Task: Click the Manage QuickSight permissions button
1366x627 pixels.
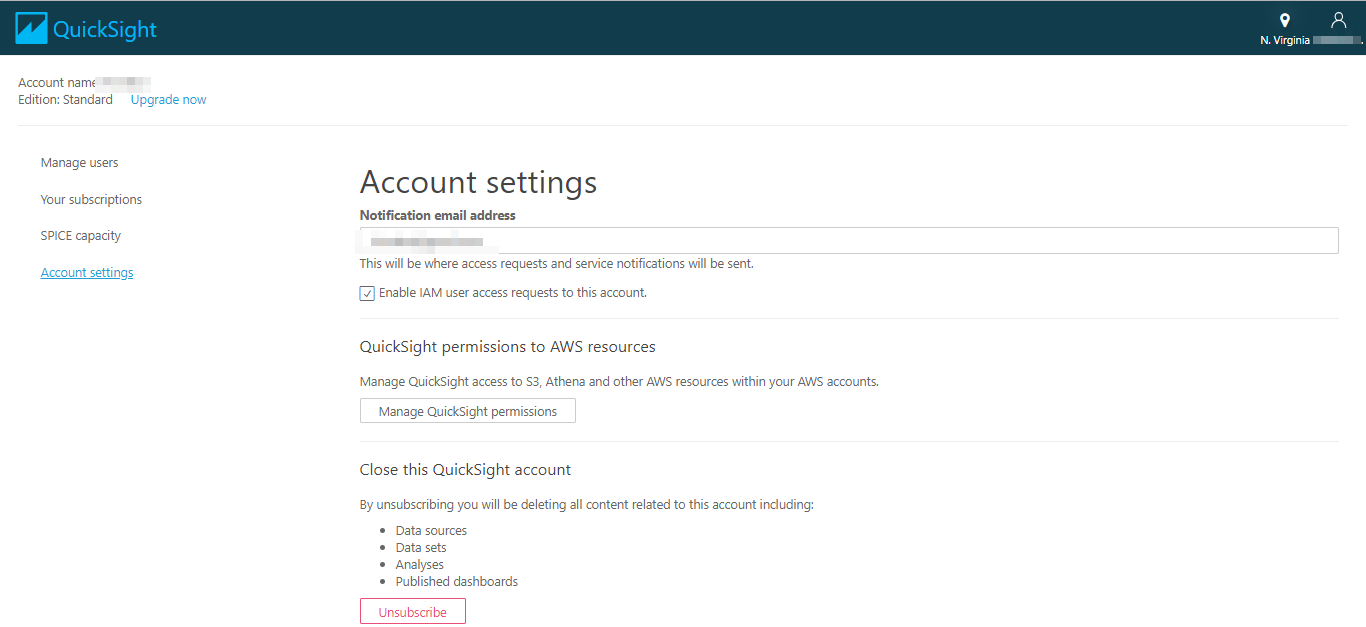Action: click(467, 410)
